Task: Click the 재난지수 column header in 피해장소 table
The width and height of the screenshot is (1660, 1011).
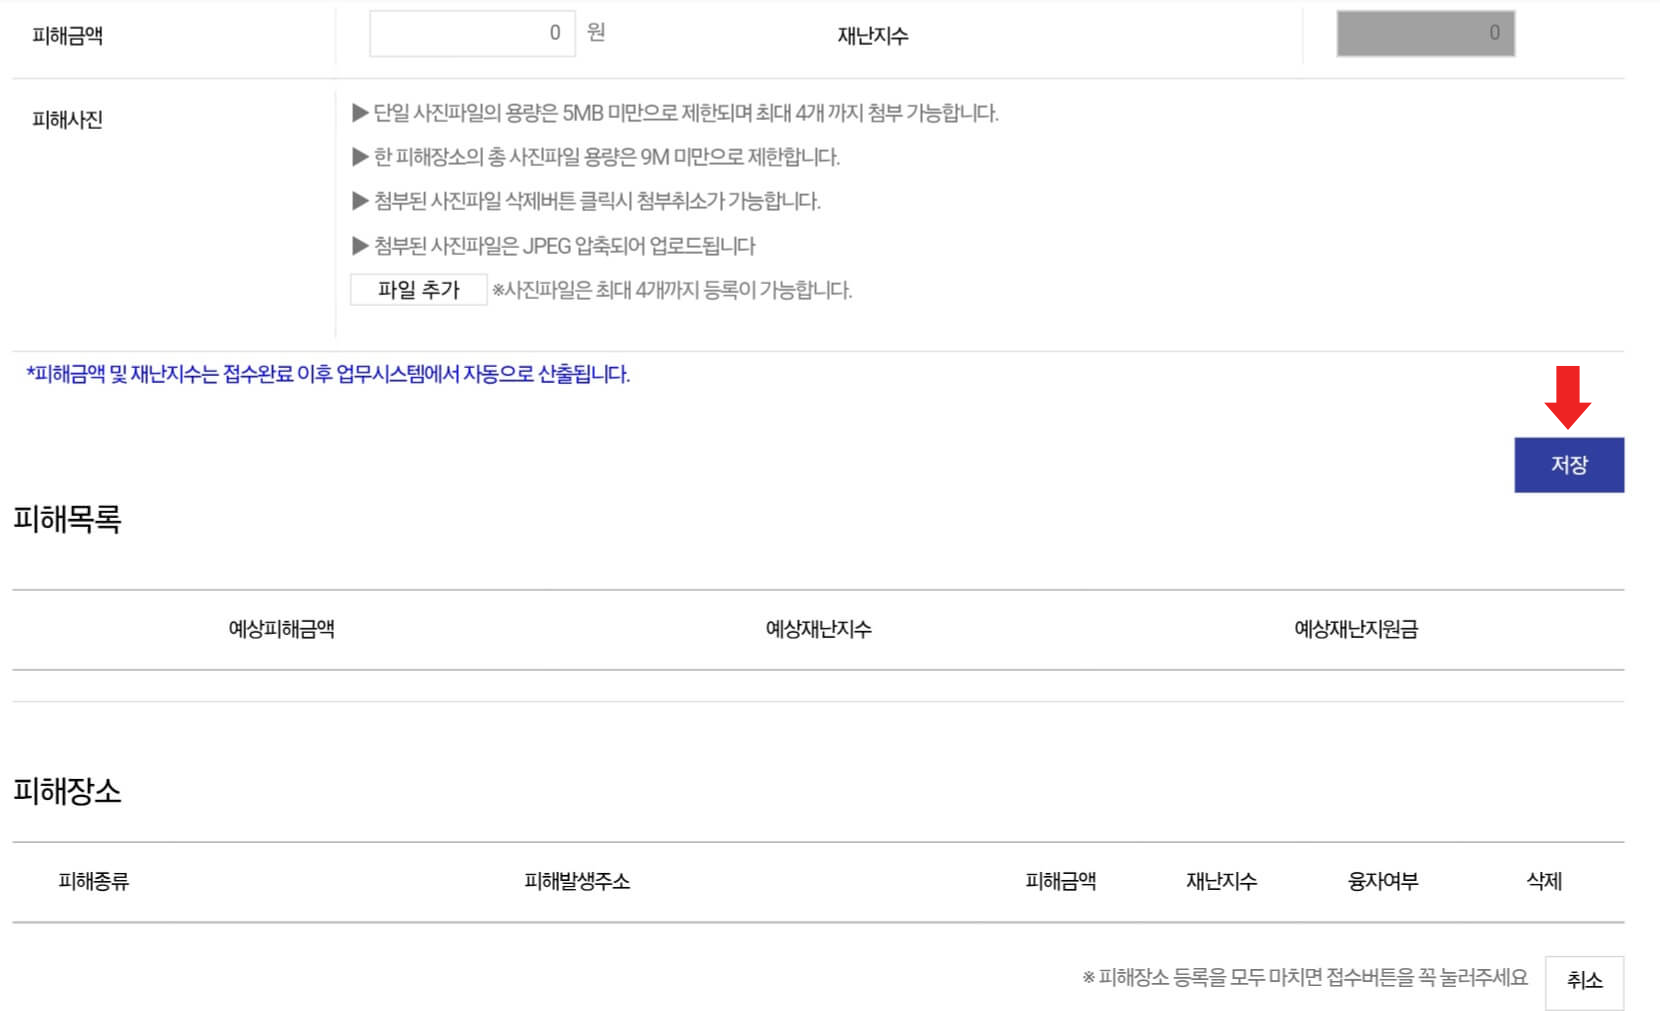Action: (1222, 881)
